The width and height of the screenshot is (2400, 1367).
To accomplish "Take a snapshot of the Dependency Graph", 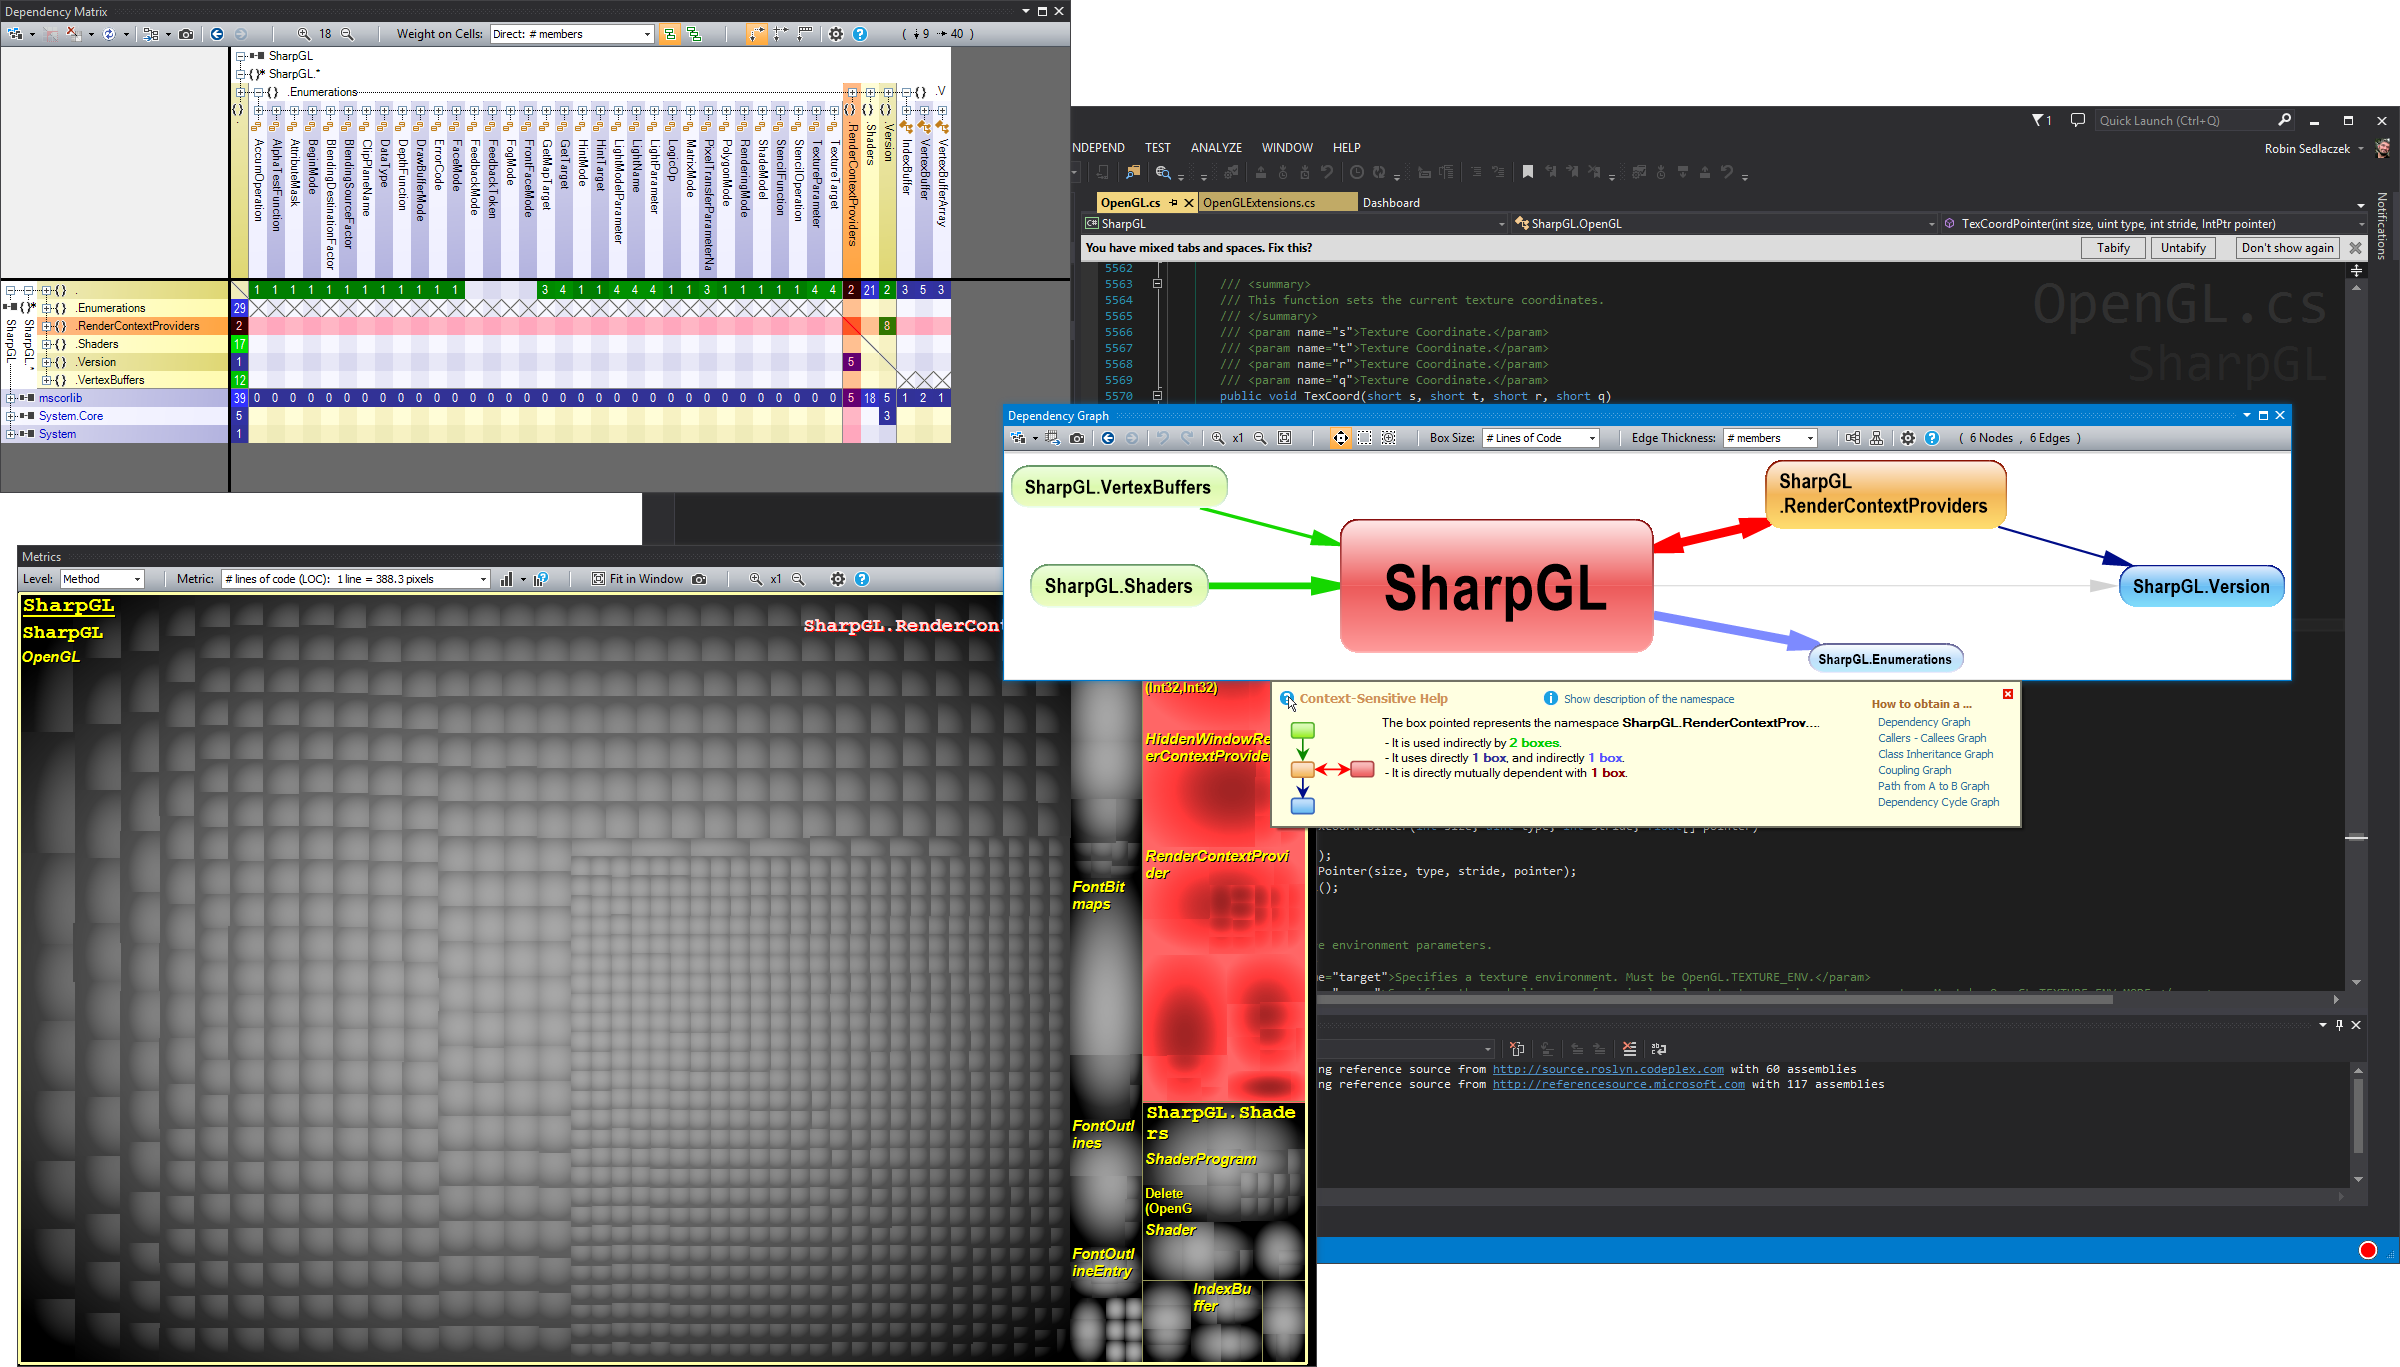I will click(1077, 438).
